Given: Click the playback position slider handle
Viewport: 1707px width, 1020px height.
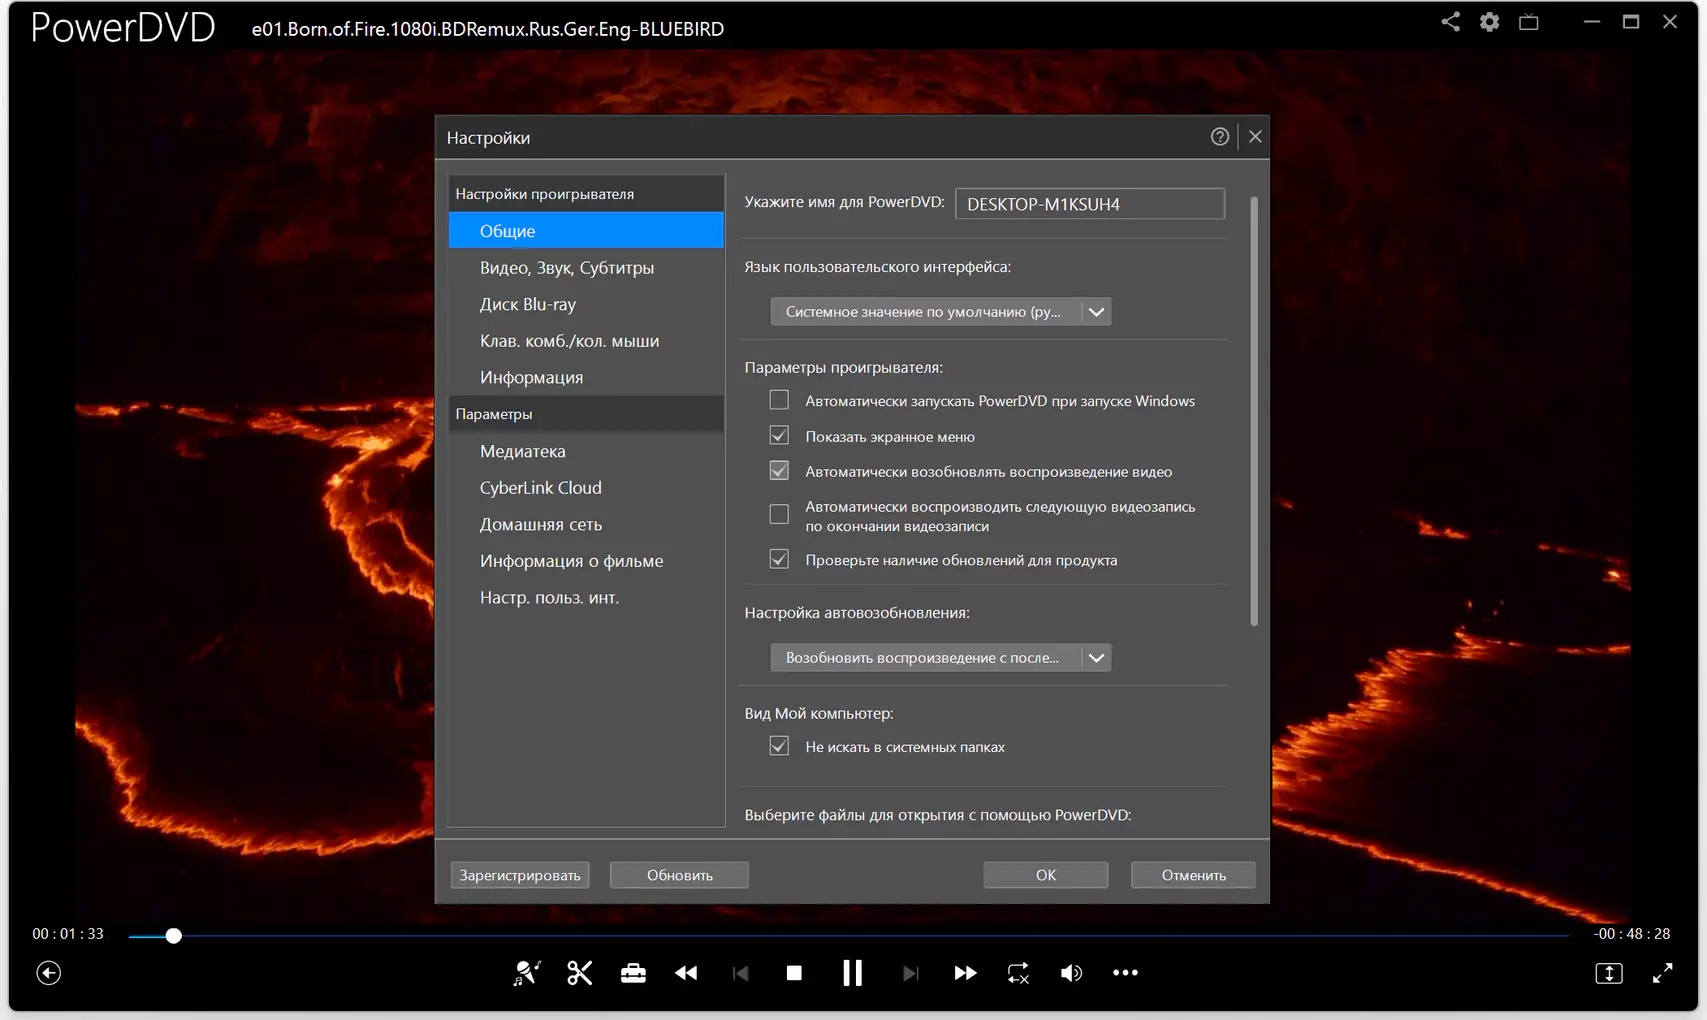Looking at the screenshot, I should pos(174,936).
